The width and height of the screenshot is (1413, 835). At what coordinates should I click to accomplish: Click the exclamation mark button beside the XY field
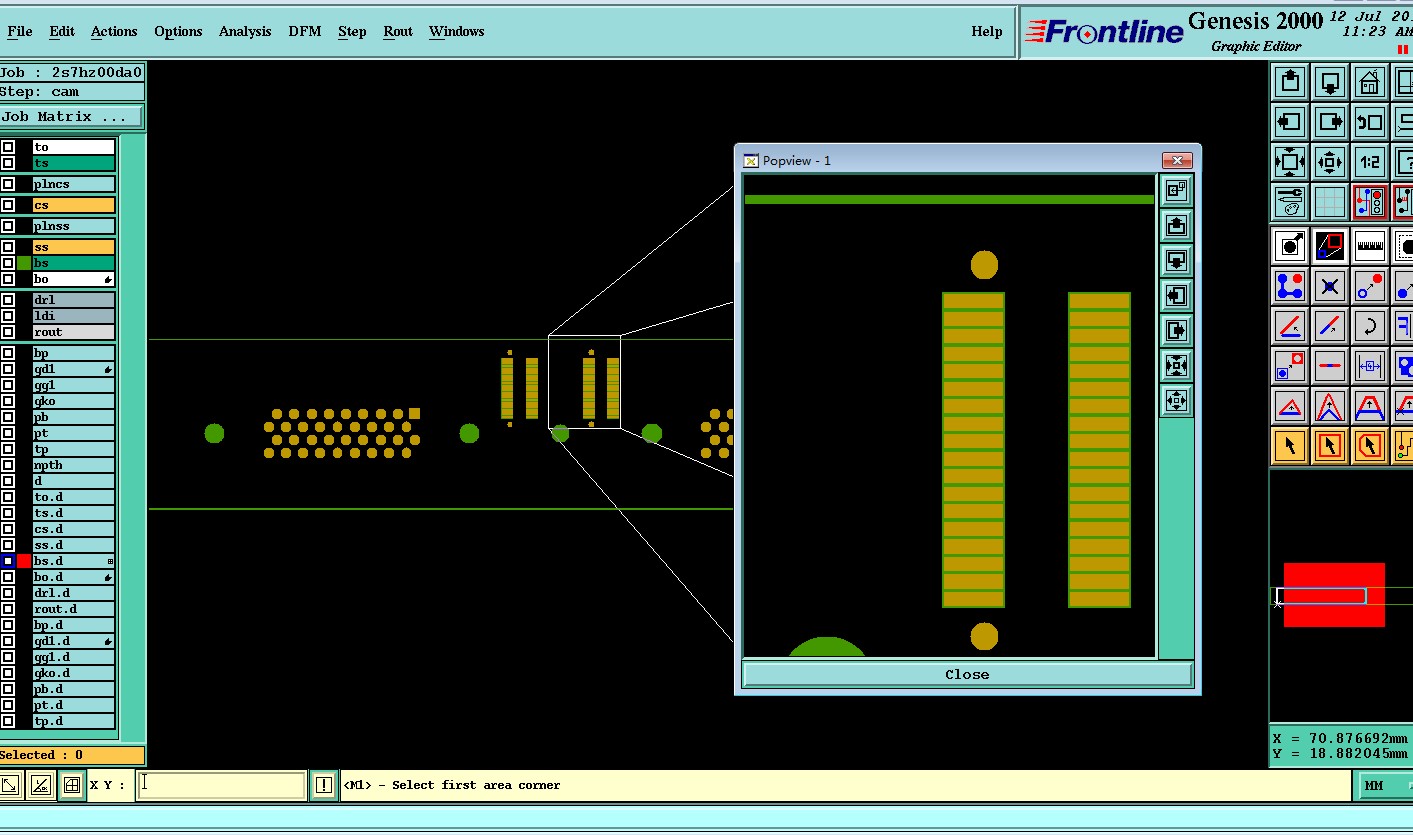pos(324,785)
